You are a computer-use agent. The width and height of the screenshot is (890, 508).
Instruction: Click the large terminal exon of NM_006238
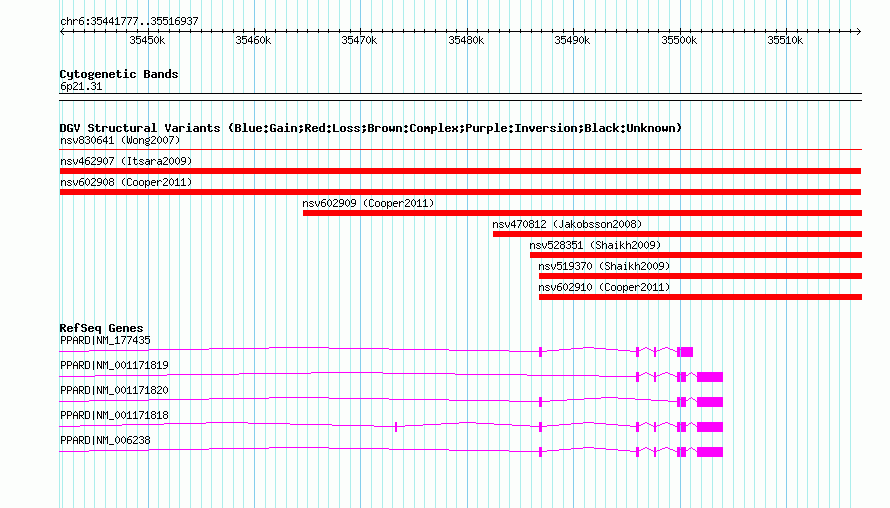pos(710,452)
